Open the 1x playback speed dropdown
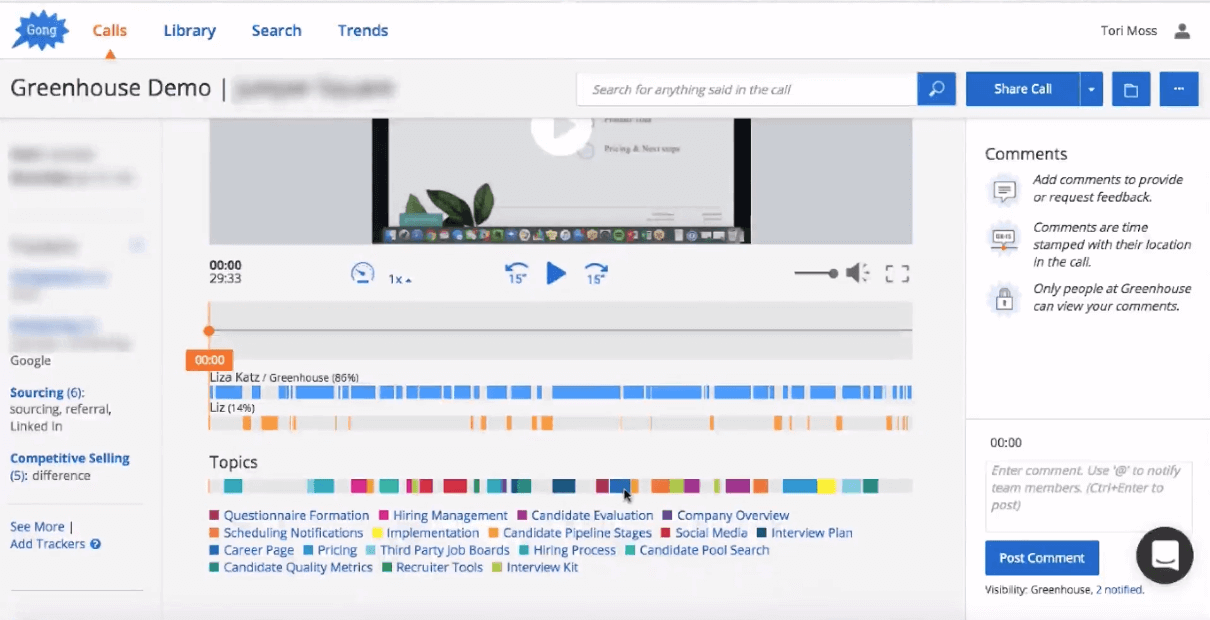Screen dimensions: 1210x620 (x=400, y=279)
